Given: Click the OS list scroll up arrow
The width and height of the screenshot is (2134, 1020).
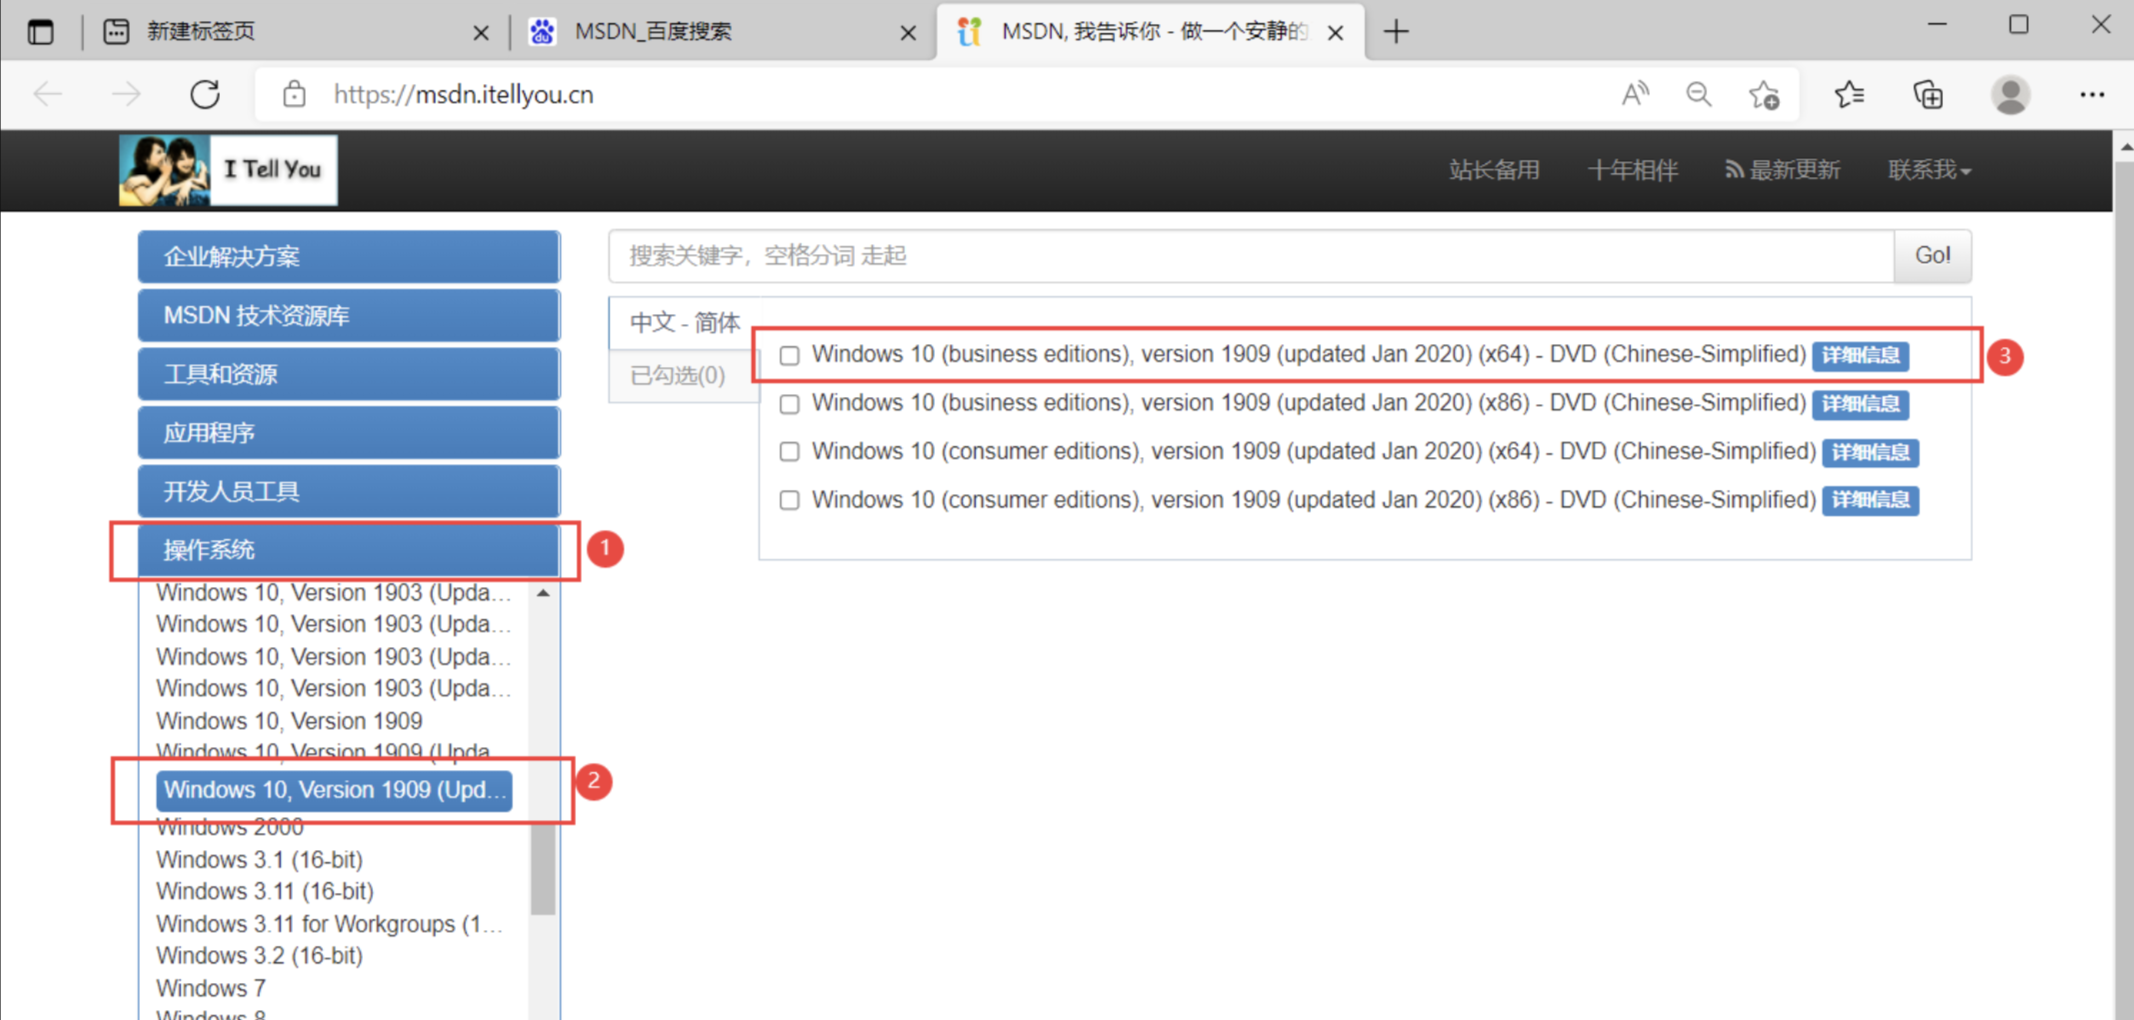Looking at the screenshot, I should (x=543, y=593).
